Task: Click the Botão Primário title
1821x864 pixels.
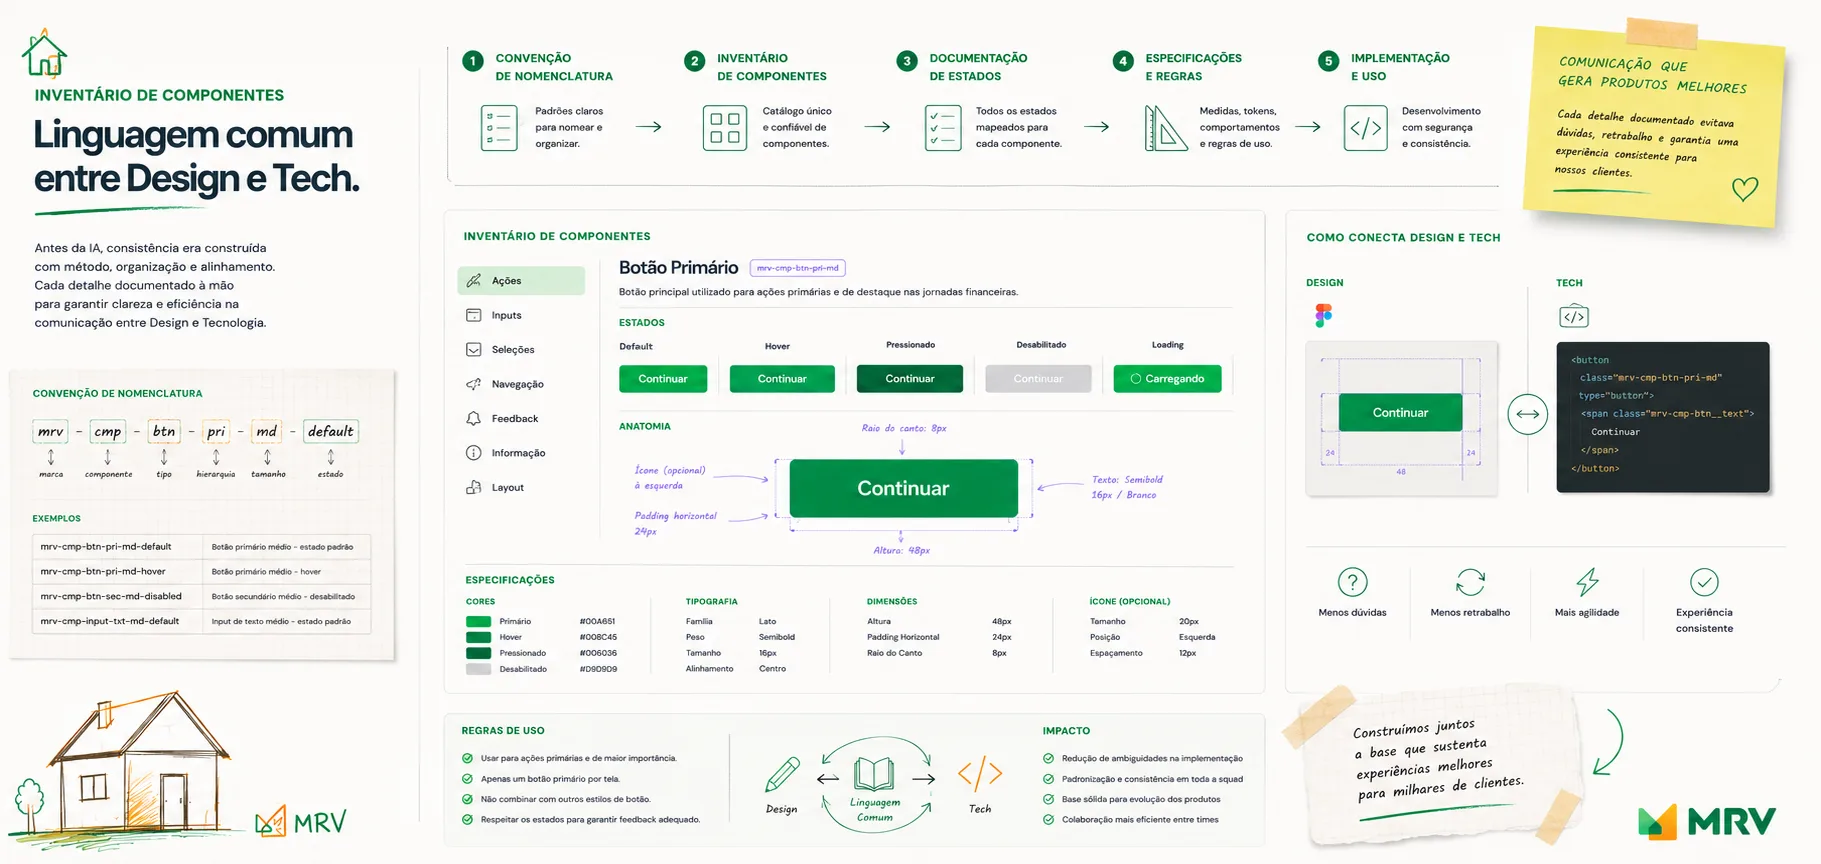Action: (x=678, y=267)
